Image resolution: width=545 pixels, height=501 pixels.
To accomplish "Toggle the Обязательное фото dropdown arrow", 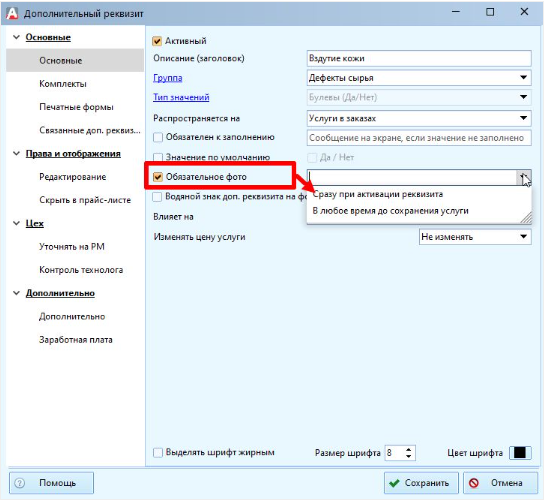I will [524, 177].
